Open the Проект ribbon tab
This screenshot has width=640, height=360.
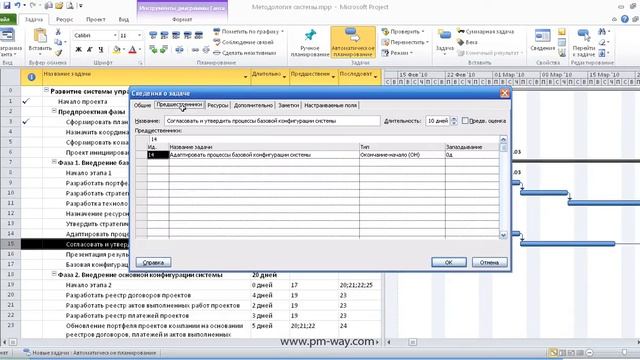[x=96, y=19]
